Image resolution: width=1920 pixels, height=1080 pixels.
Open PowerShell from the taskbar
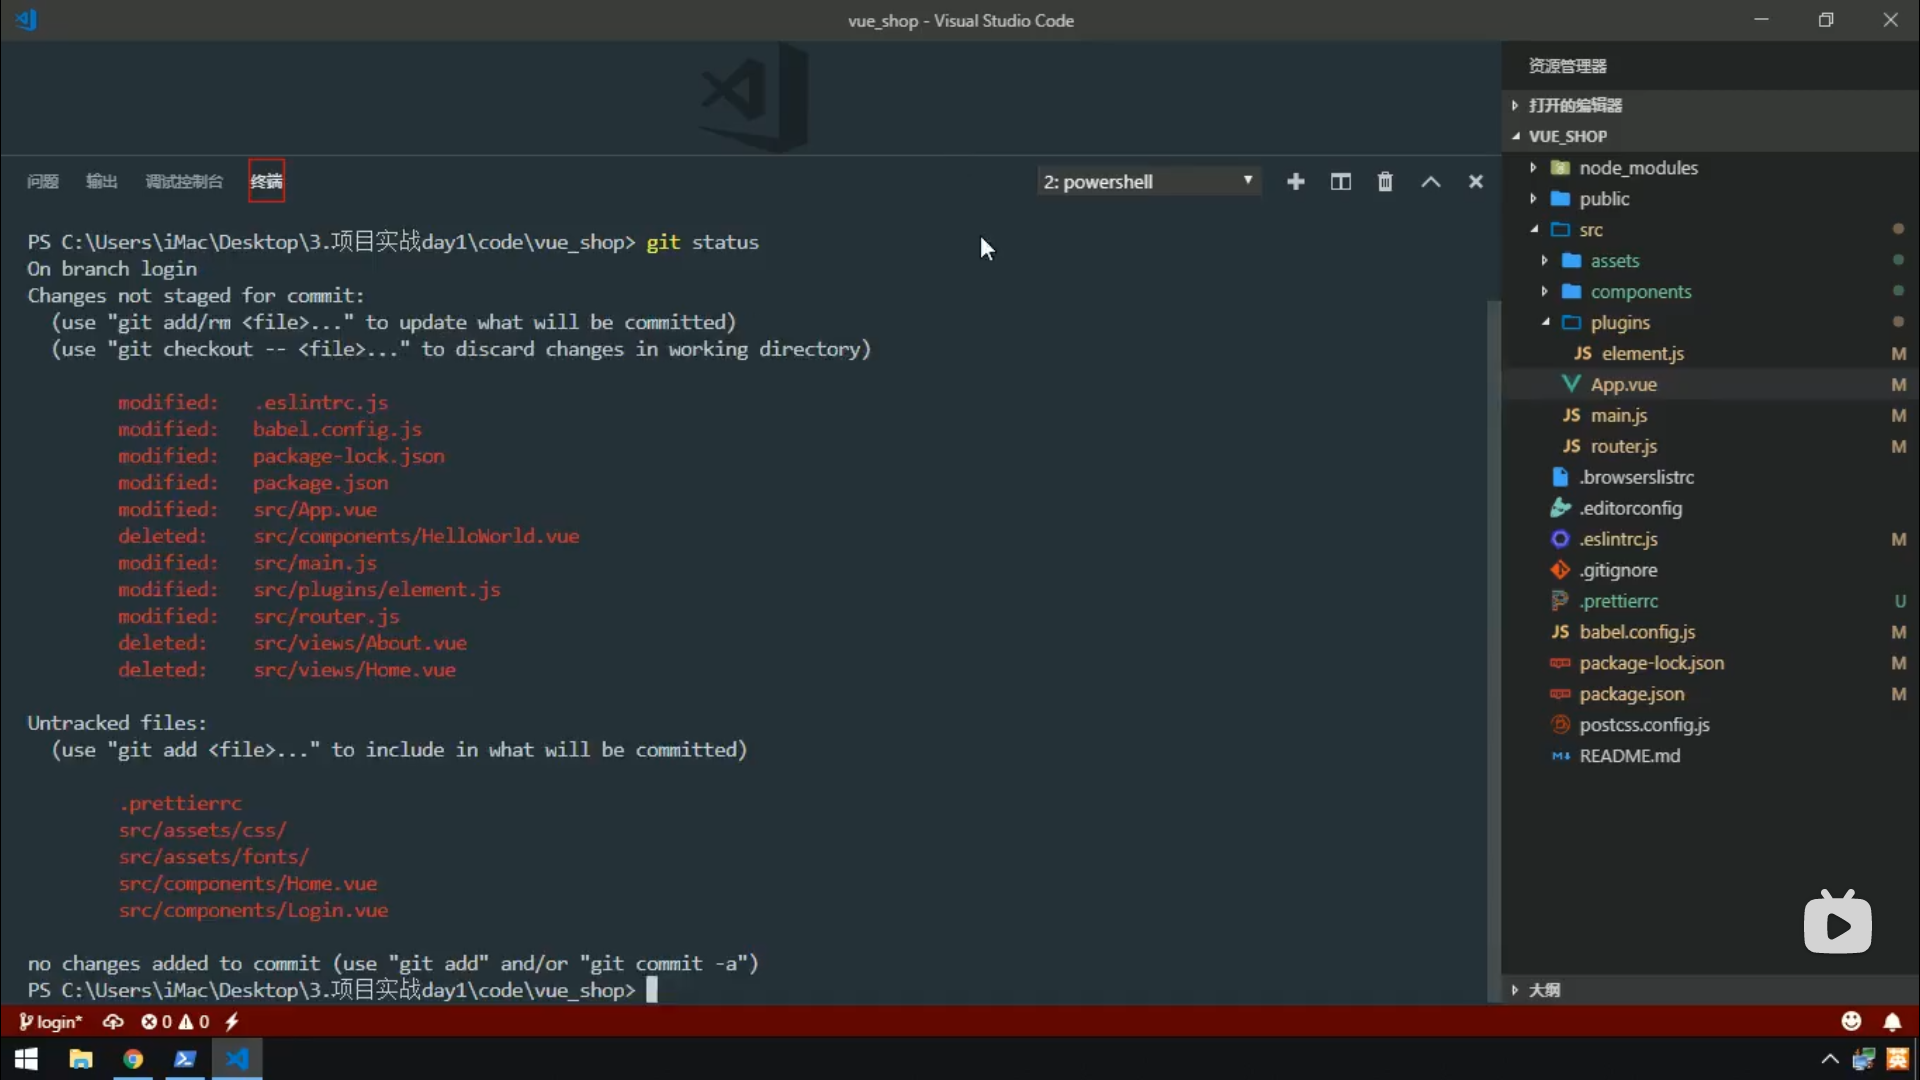click(185, 1059)
